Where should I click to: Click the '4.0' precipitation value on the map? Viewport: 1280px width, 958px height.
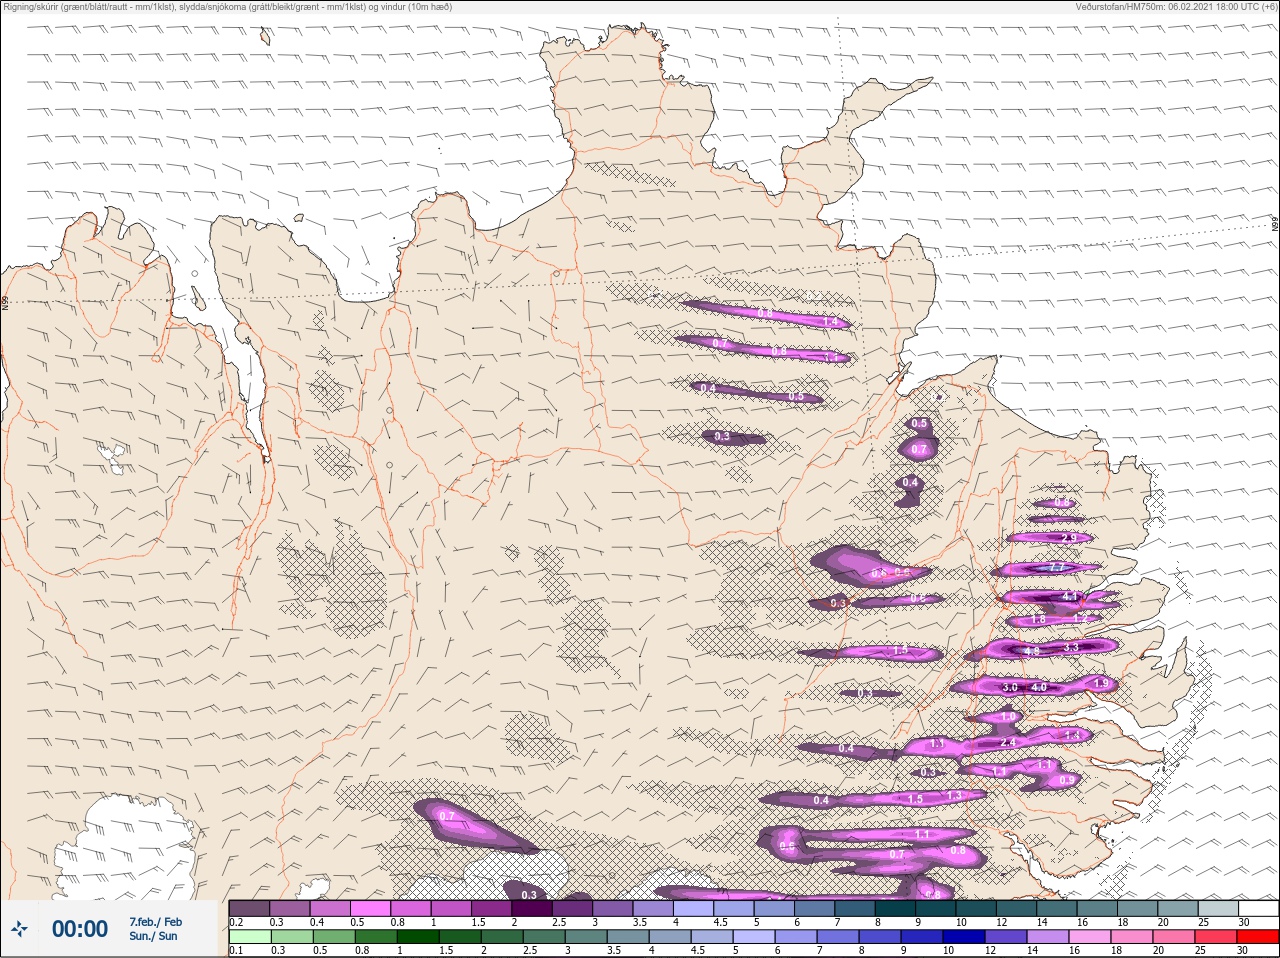point(1039,688)
